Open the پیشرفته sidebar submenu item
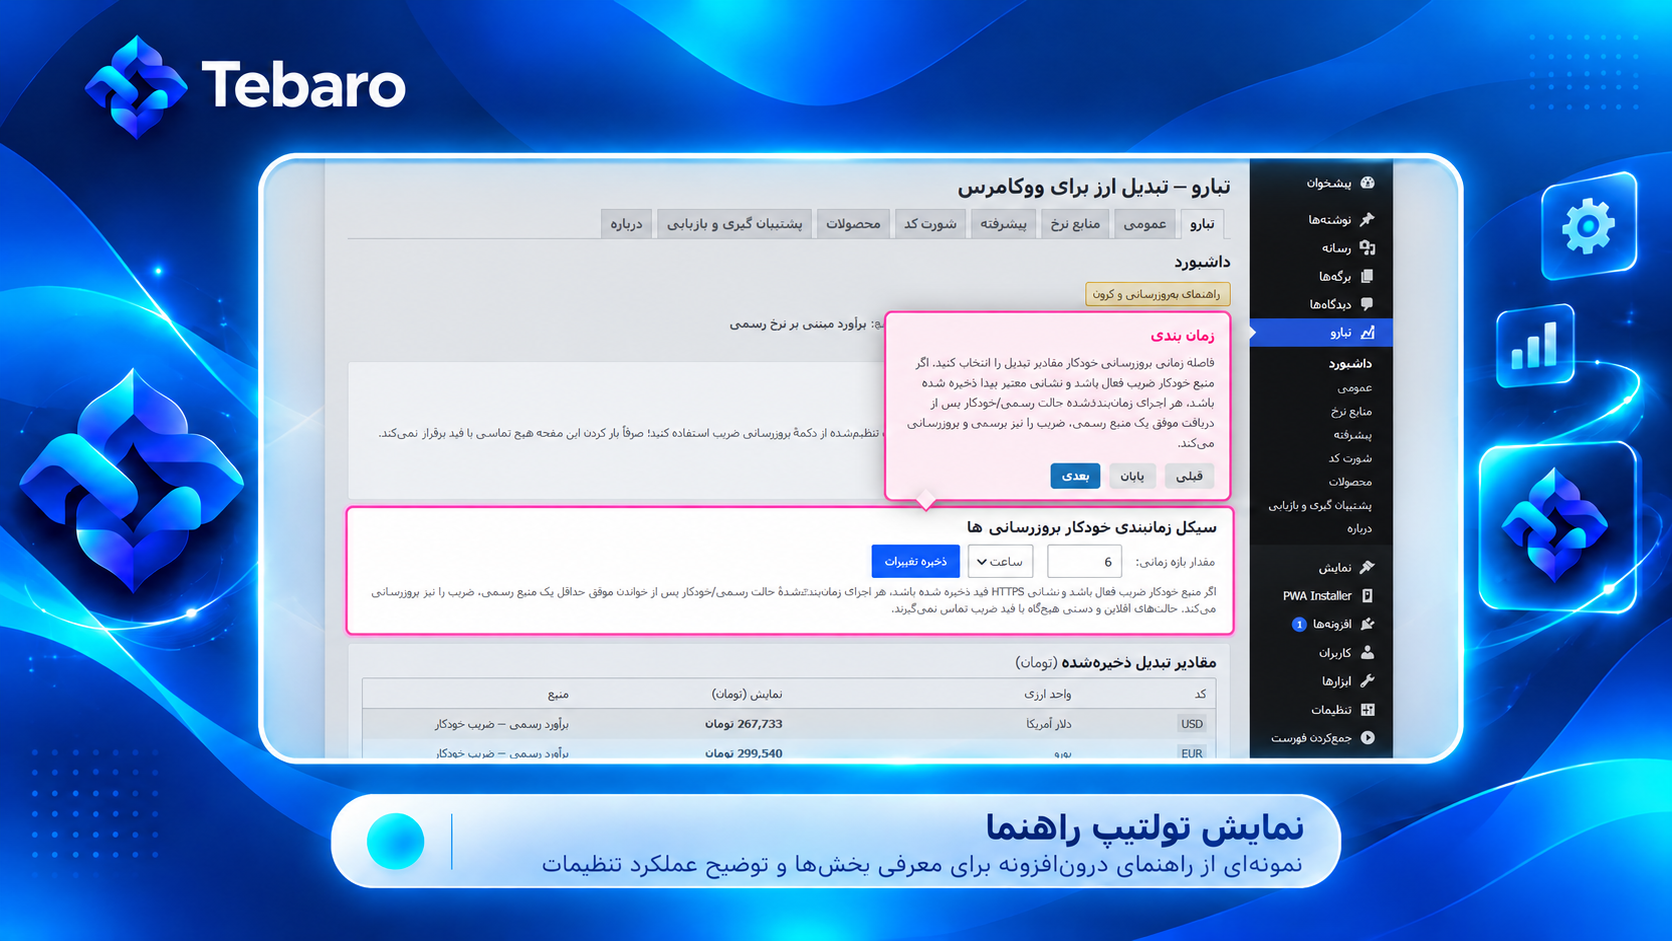 pyautogui.click(x=1352, y=435)
